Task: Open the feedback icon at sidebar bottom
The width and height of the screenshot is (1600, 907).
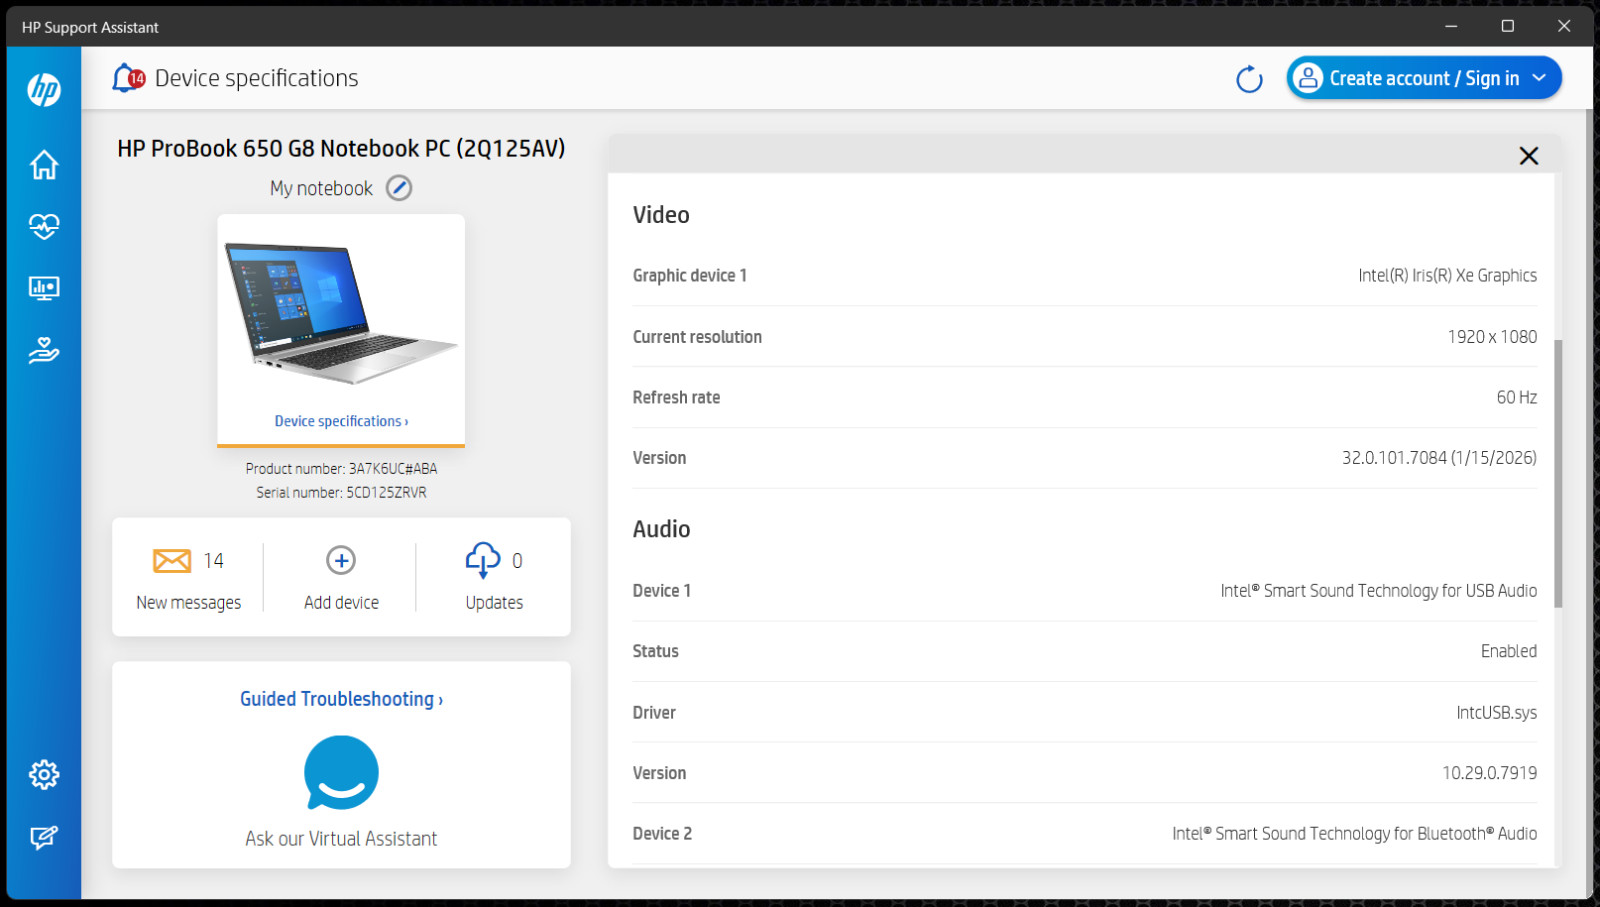Action: click(44, 837)
